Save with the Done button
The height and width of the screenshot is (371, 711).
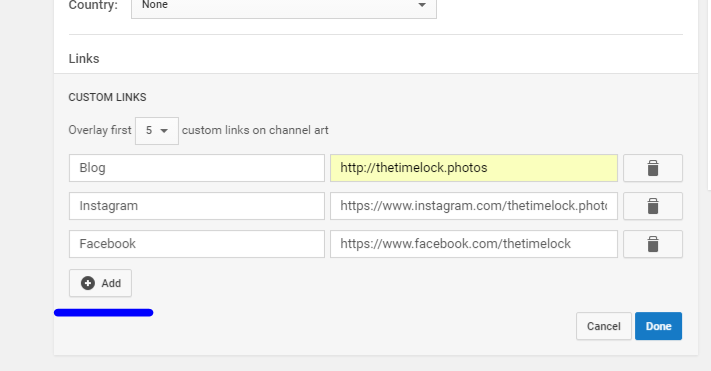pos(658,326)
